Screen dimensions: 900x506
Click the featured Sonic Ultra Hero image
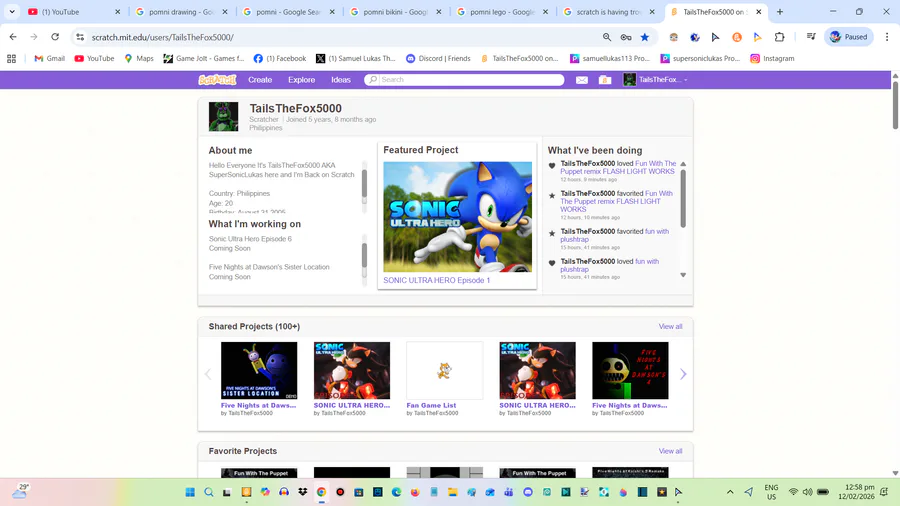[457, 217]
